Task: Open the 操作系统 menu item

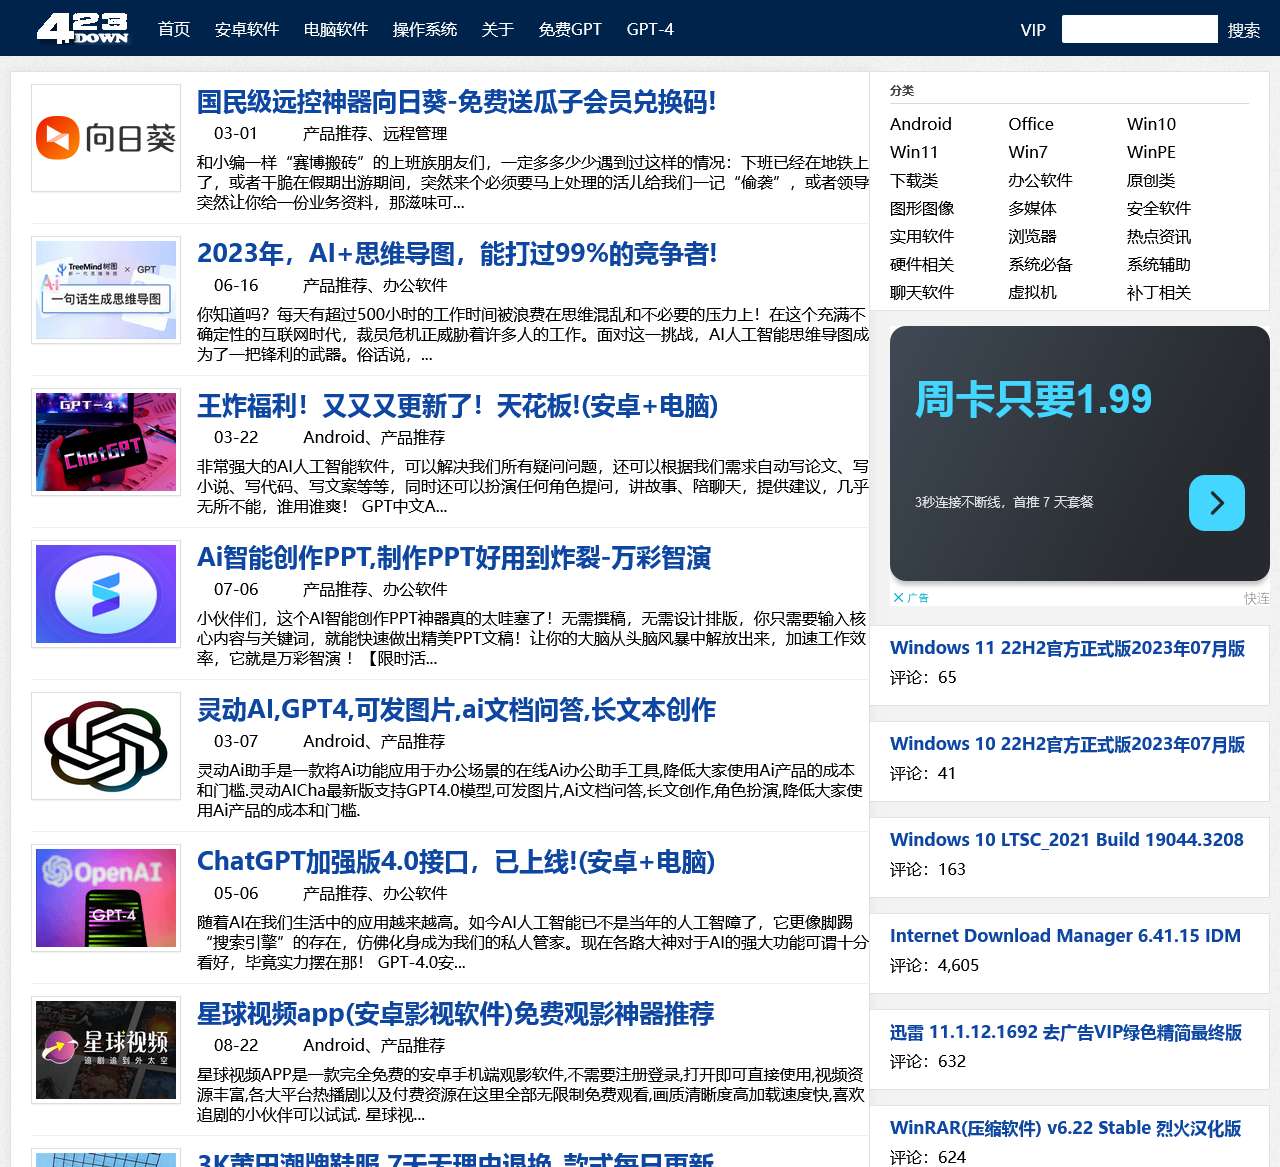Action: pos(425,29)
